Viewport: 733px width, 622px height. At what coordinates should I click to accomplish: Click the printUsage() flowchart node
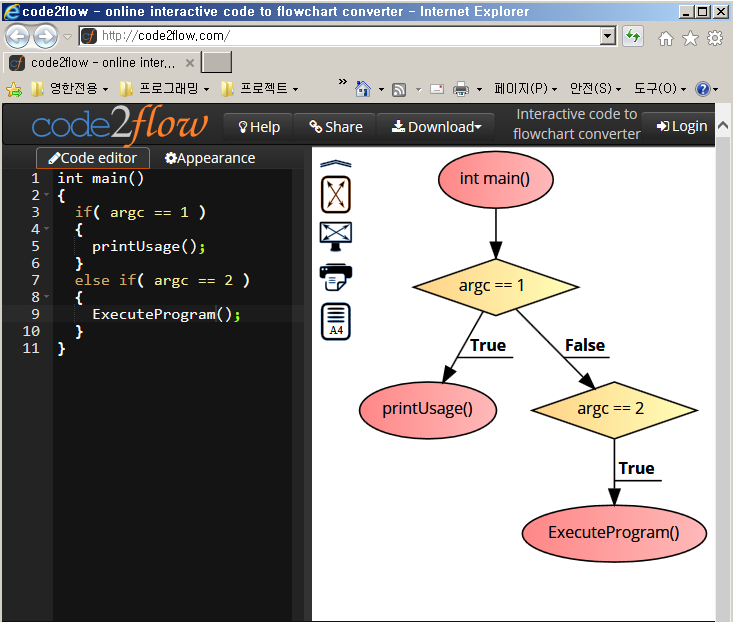427,408
